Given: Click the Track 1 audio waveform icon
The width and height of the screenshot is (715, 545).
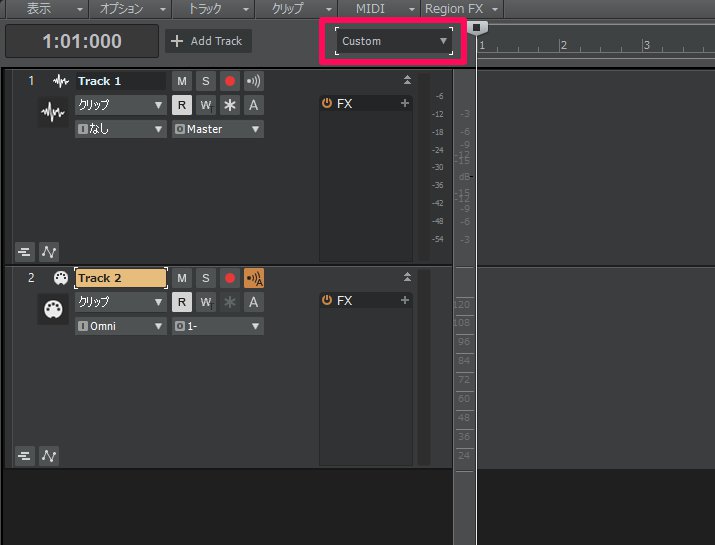Looking at the screenshot, I should tap(53, 114).
